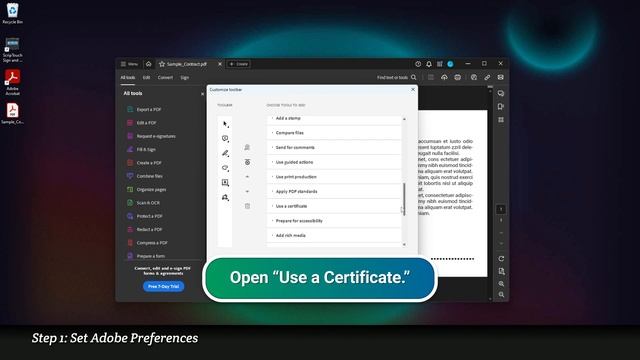Open the Acrobat hamburger Menu
Viewport: 640px width, 360px height.
129,64
